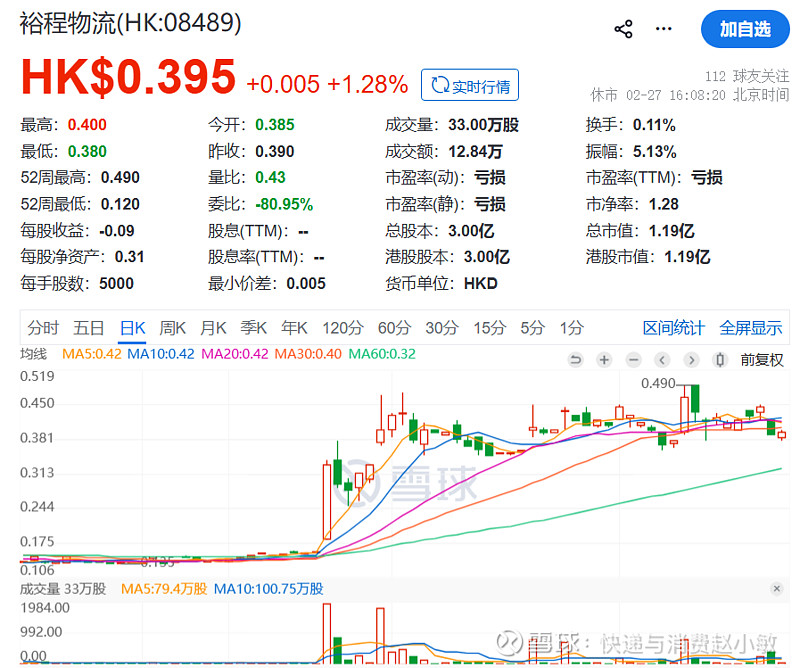Click the MA10:0.42 moving average label

161,354
